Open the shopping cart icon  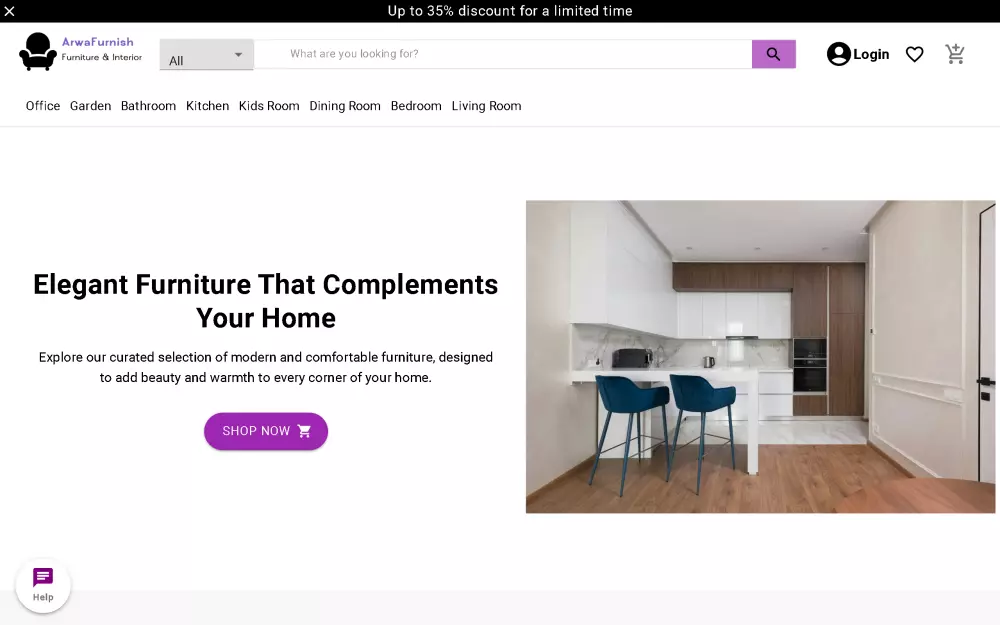click(954, 54)
